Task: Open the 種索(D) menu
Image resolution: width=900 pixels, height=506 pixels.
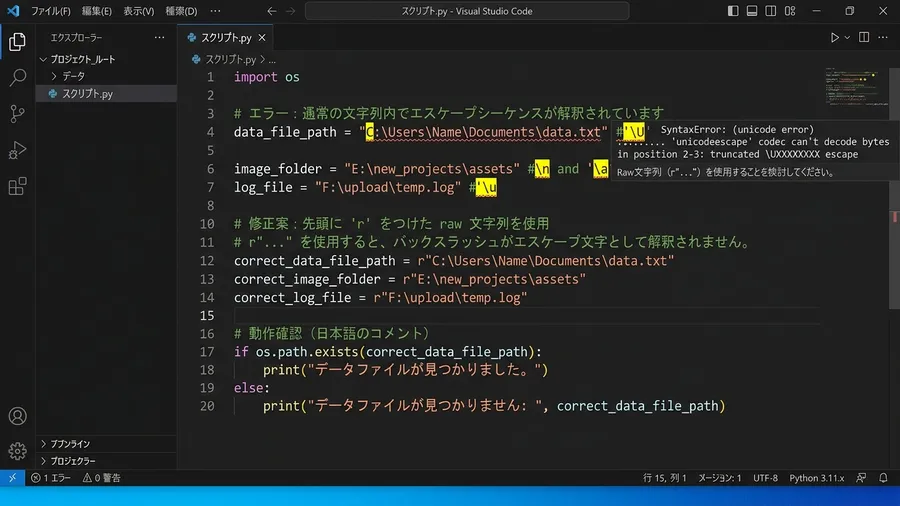Action: click(181, 11)
